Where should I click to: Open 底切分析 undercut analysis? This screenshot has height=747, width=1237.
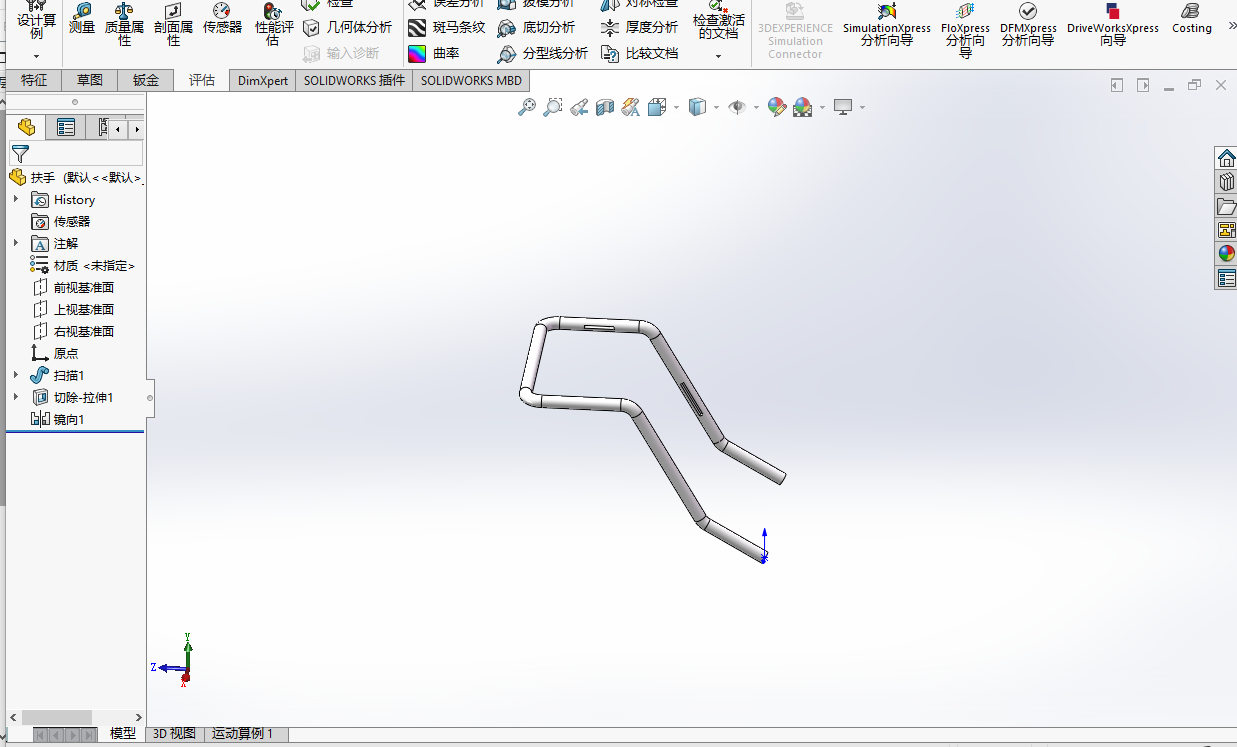click(536, 27)
